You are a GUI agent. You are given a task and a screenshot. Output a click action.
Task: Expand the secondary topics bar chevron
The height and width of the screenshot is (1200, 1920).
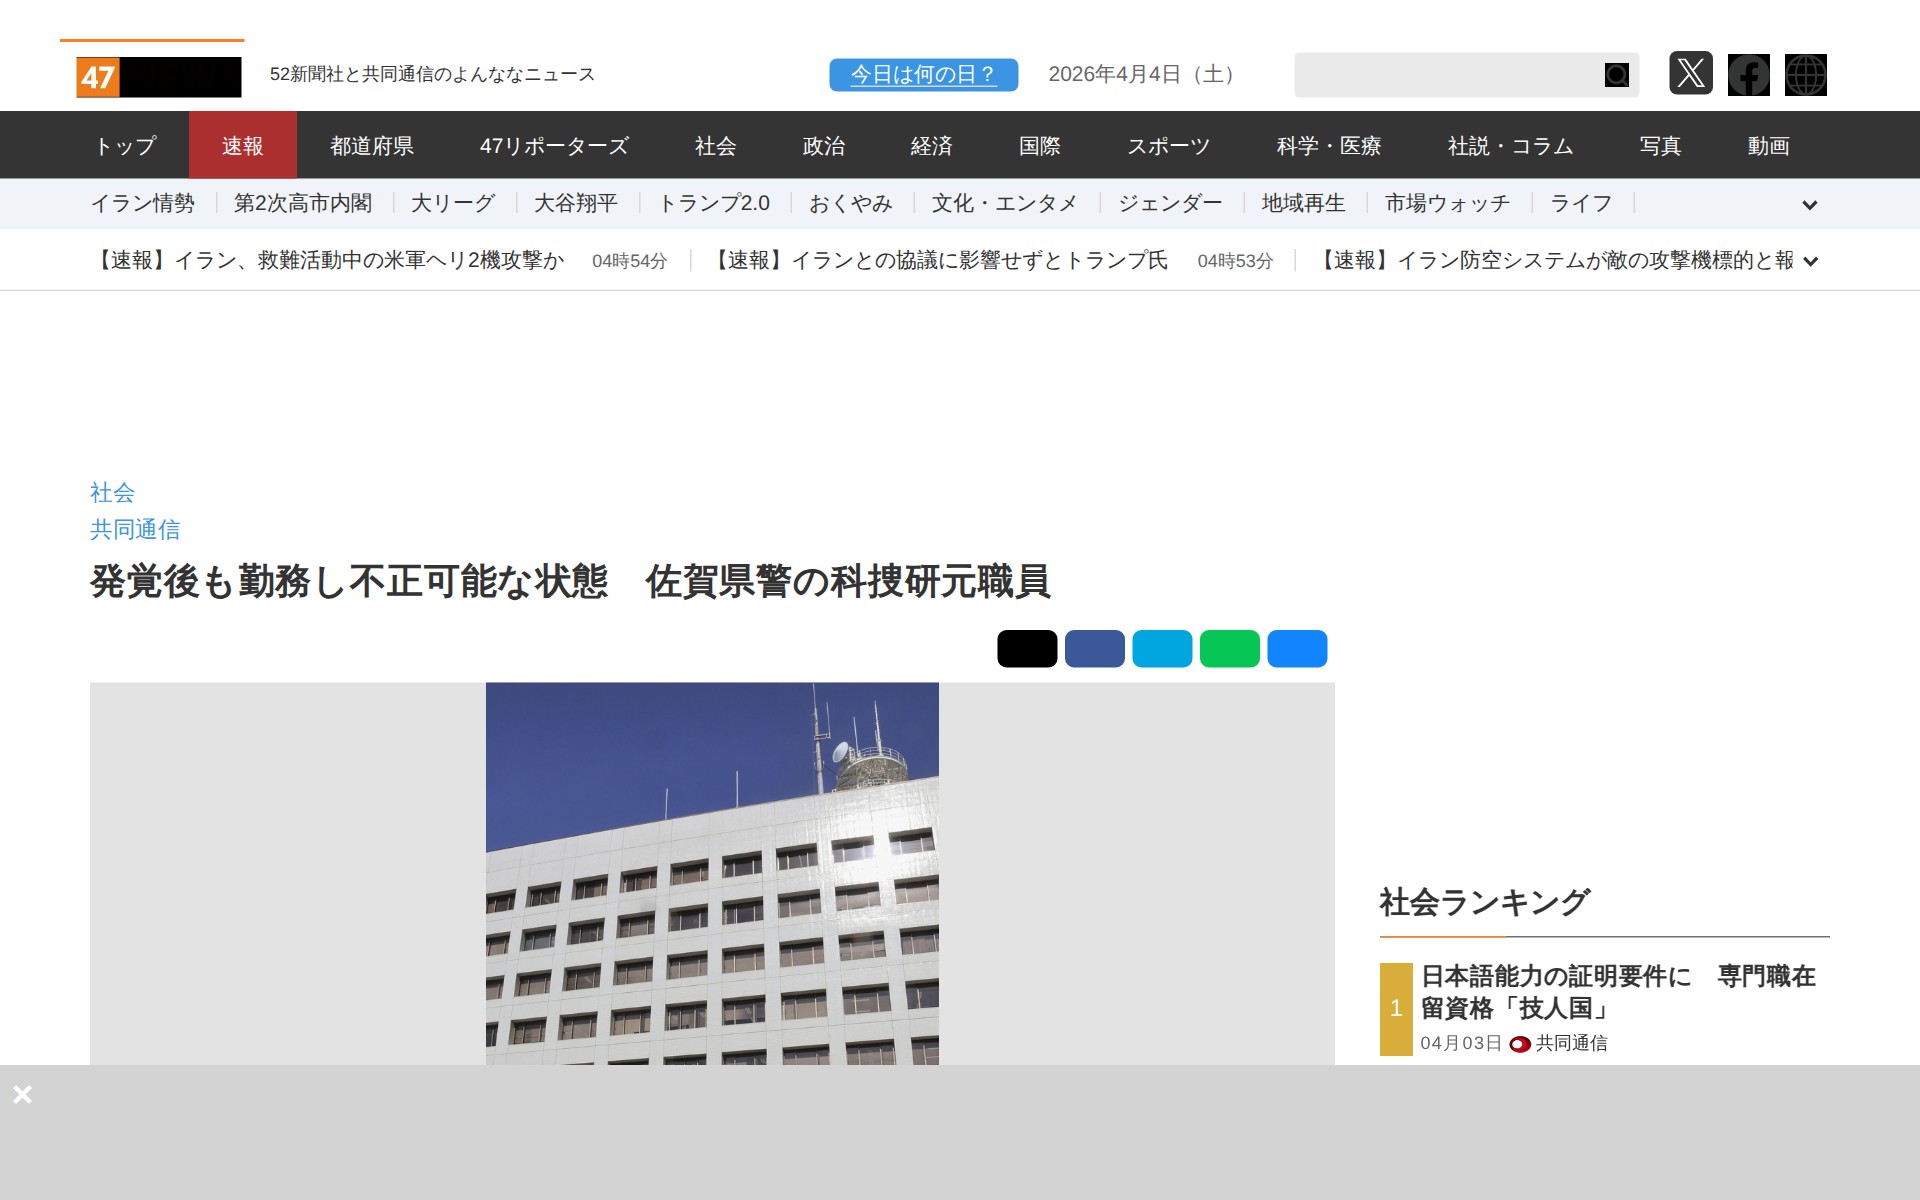tap(1810, 204)
